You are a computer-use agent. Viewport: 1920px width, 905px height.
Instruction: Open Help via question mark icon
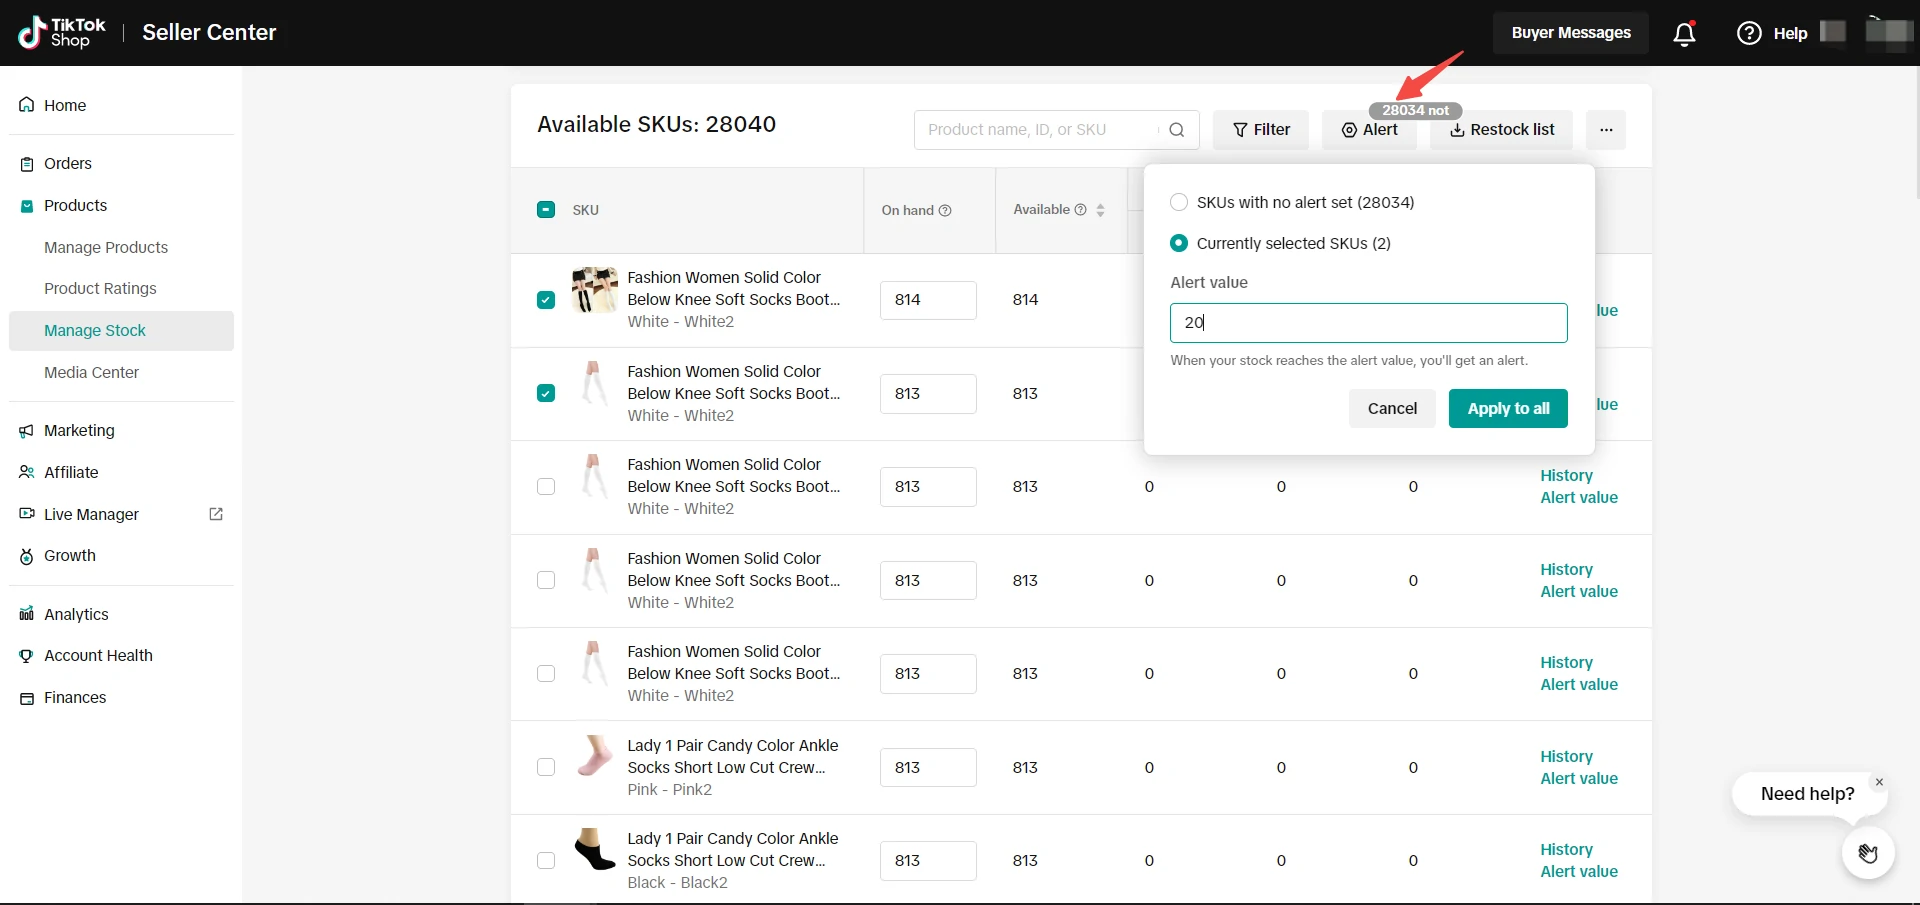pos(1749,33)
